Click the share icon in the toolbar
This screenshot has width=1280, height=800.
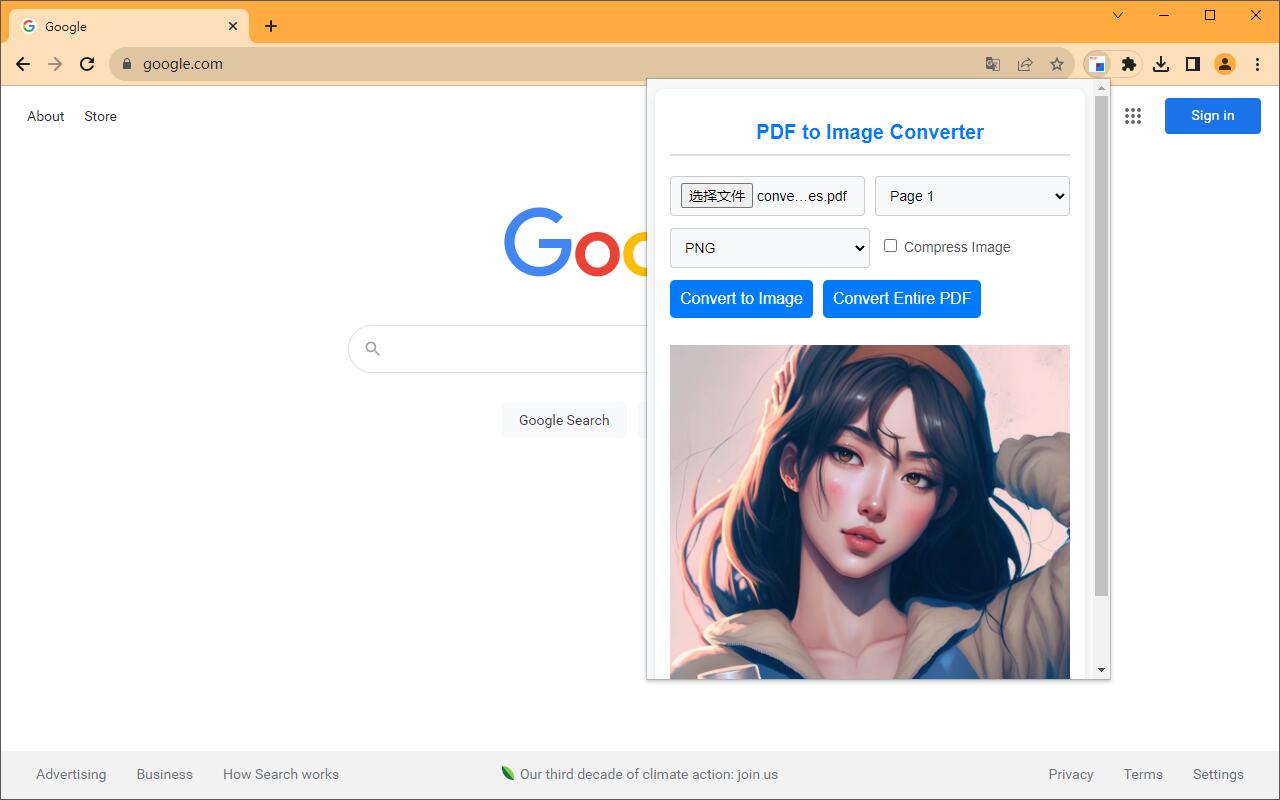coord(1025,63)
